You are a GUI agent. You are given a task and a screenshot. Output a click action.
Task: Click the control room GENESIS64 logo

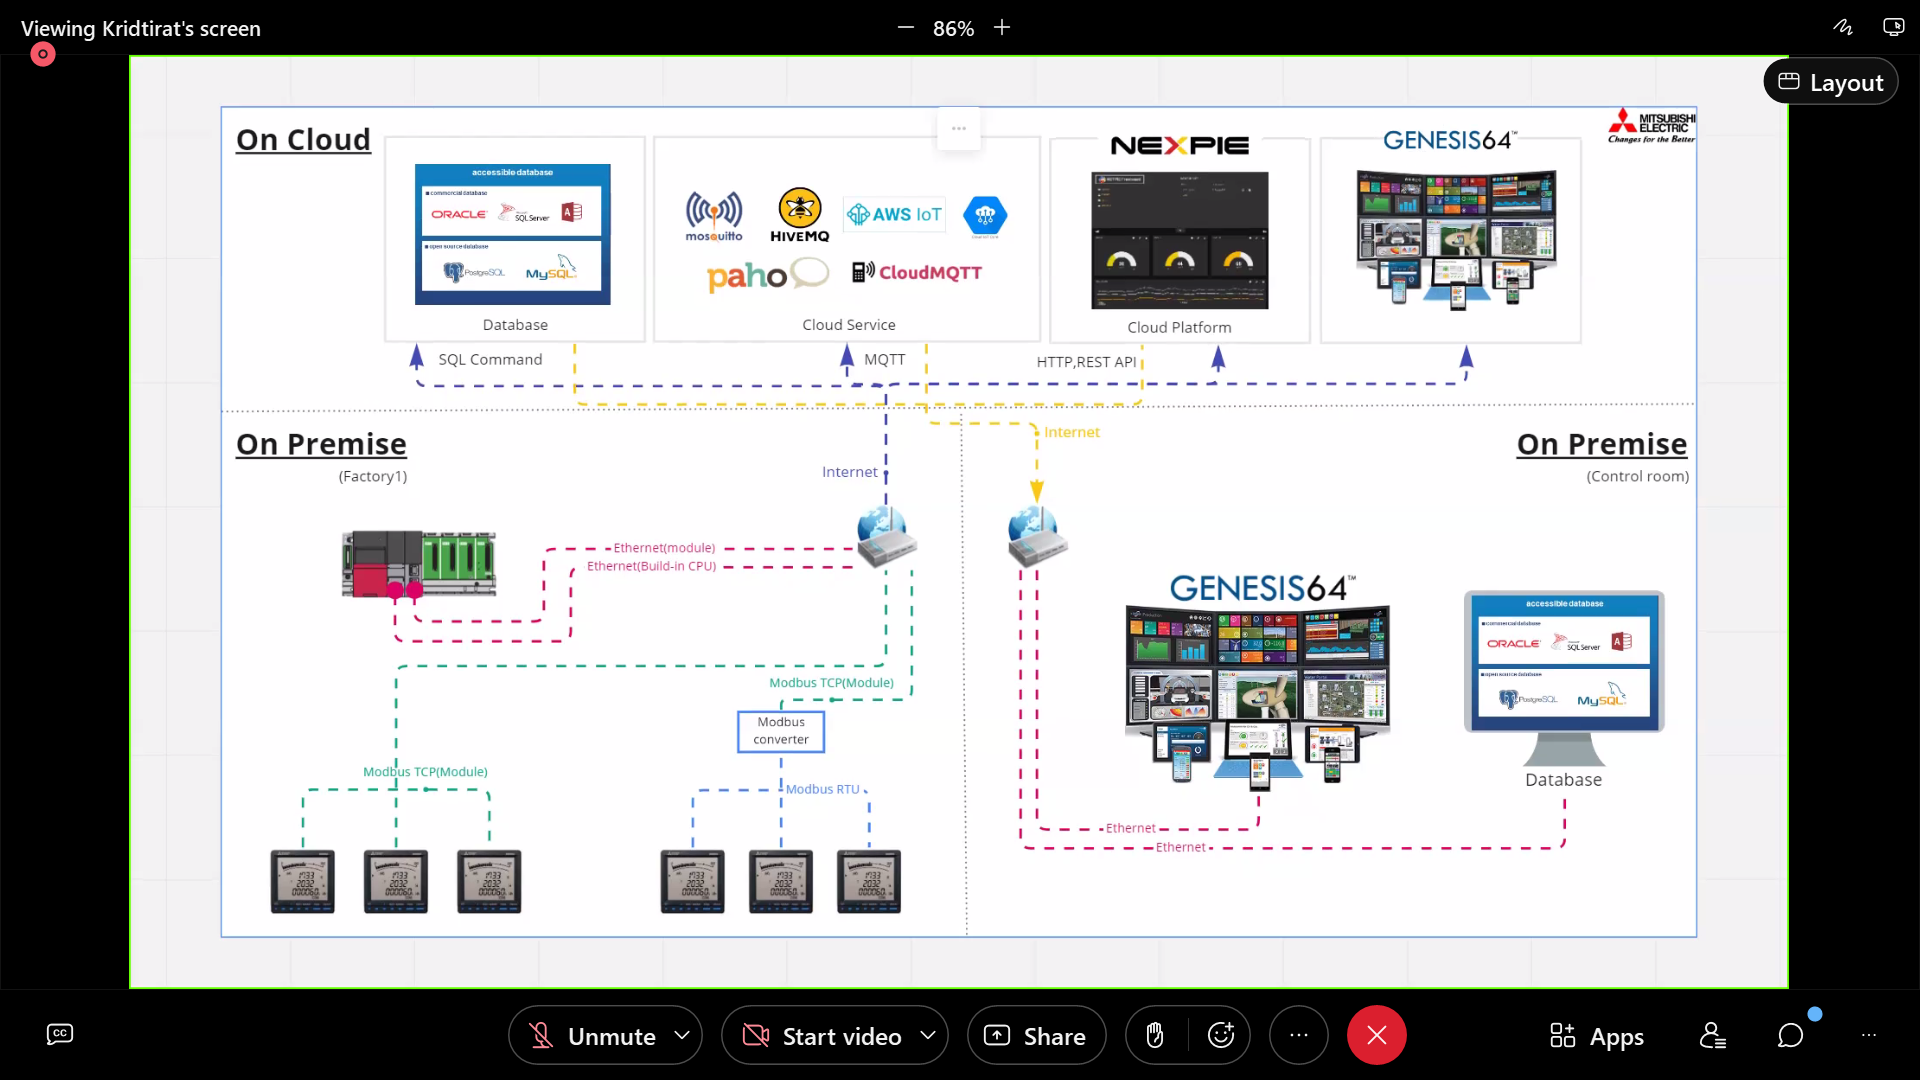pos(1263,588)
